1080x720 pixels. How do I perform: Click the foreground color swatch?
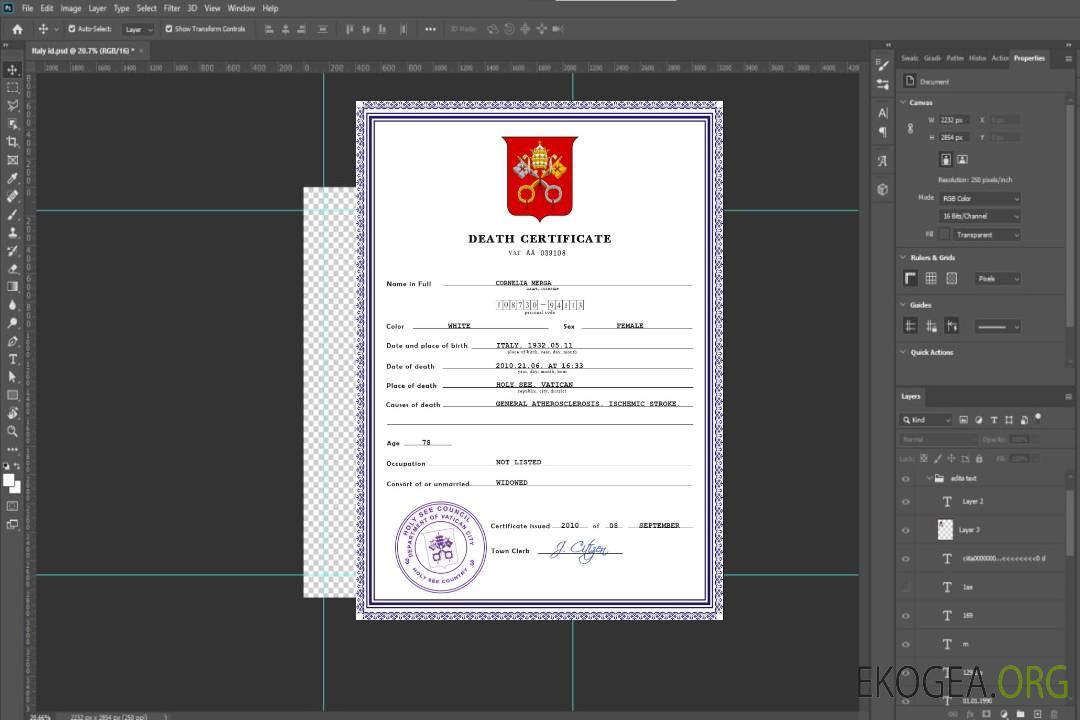[x=9, y=480]
